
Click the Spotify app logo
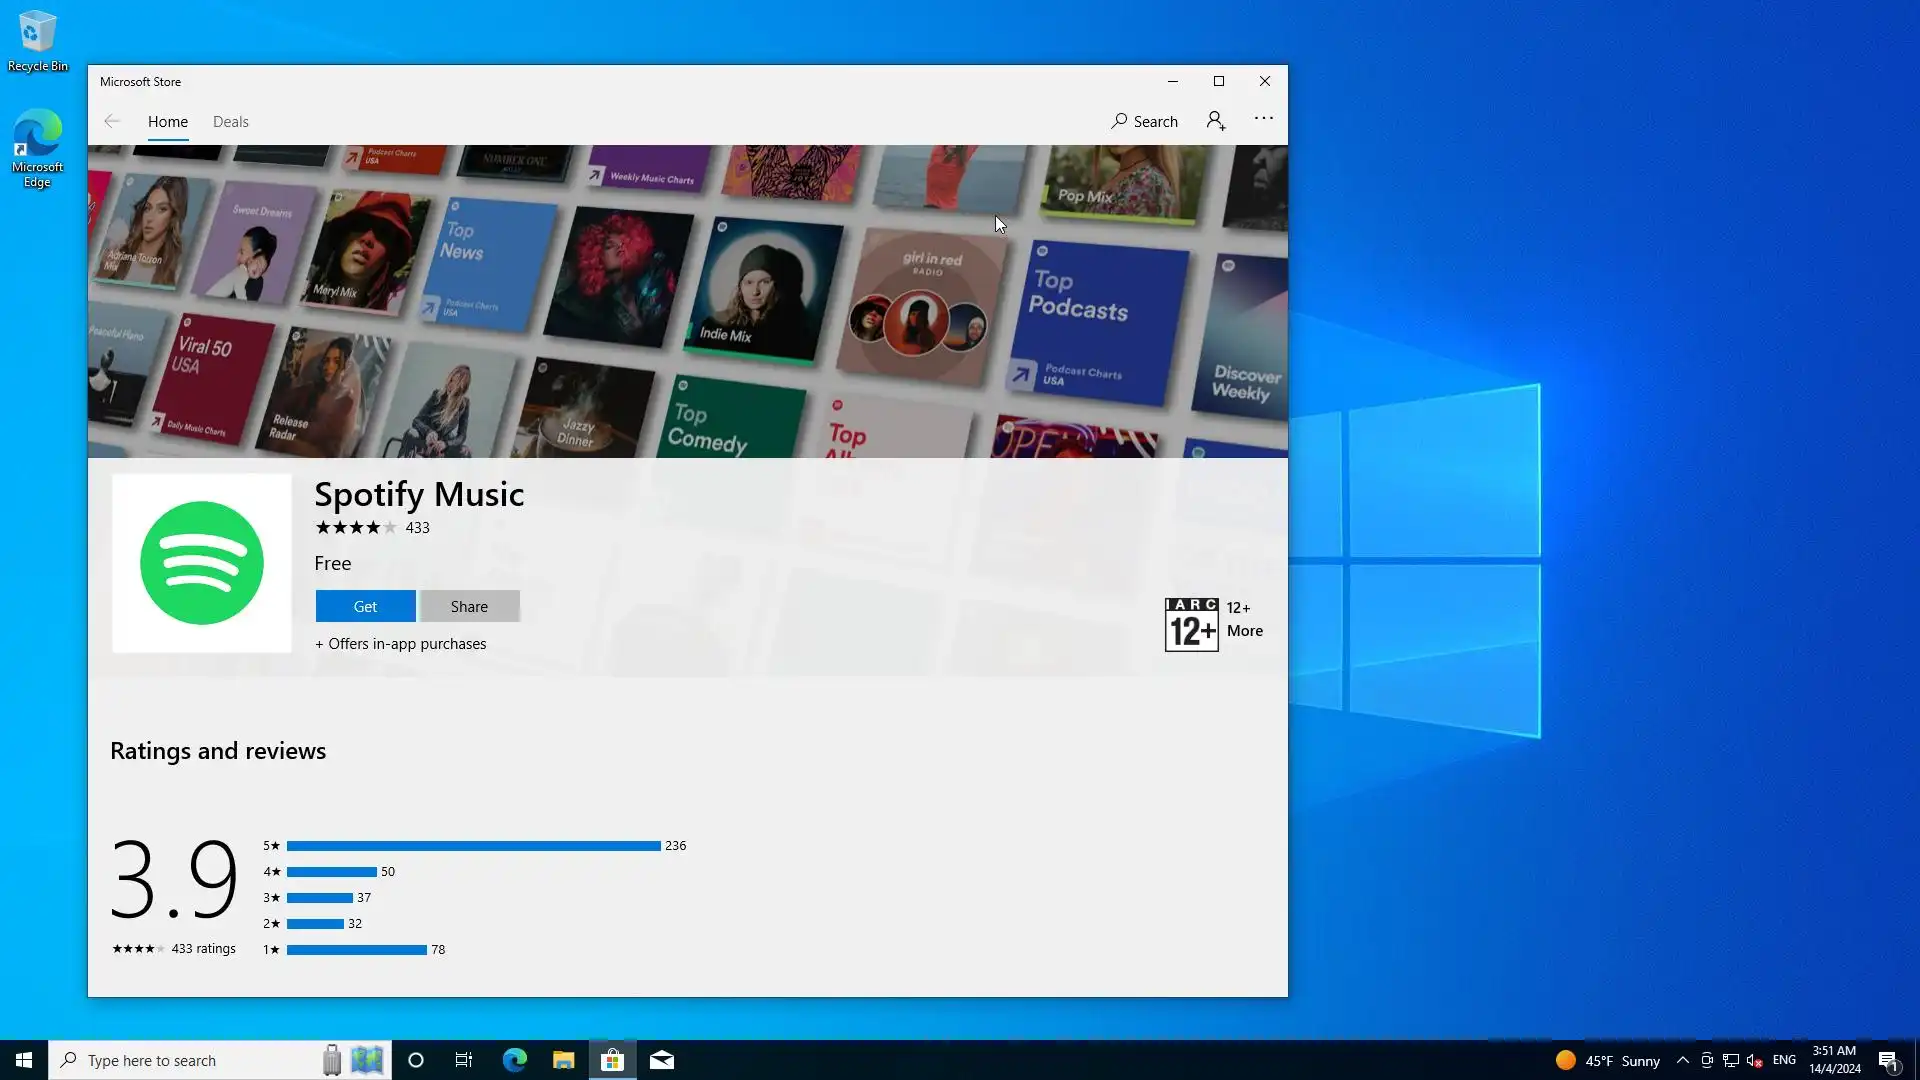tap(202, 563)
